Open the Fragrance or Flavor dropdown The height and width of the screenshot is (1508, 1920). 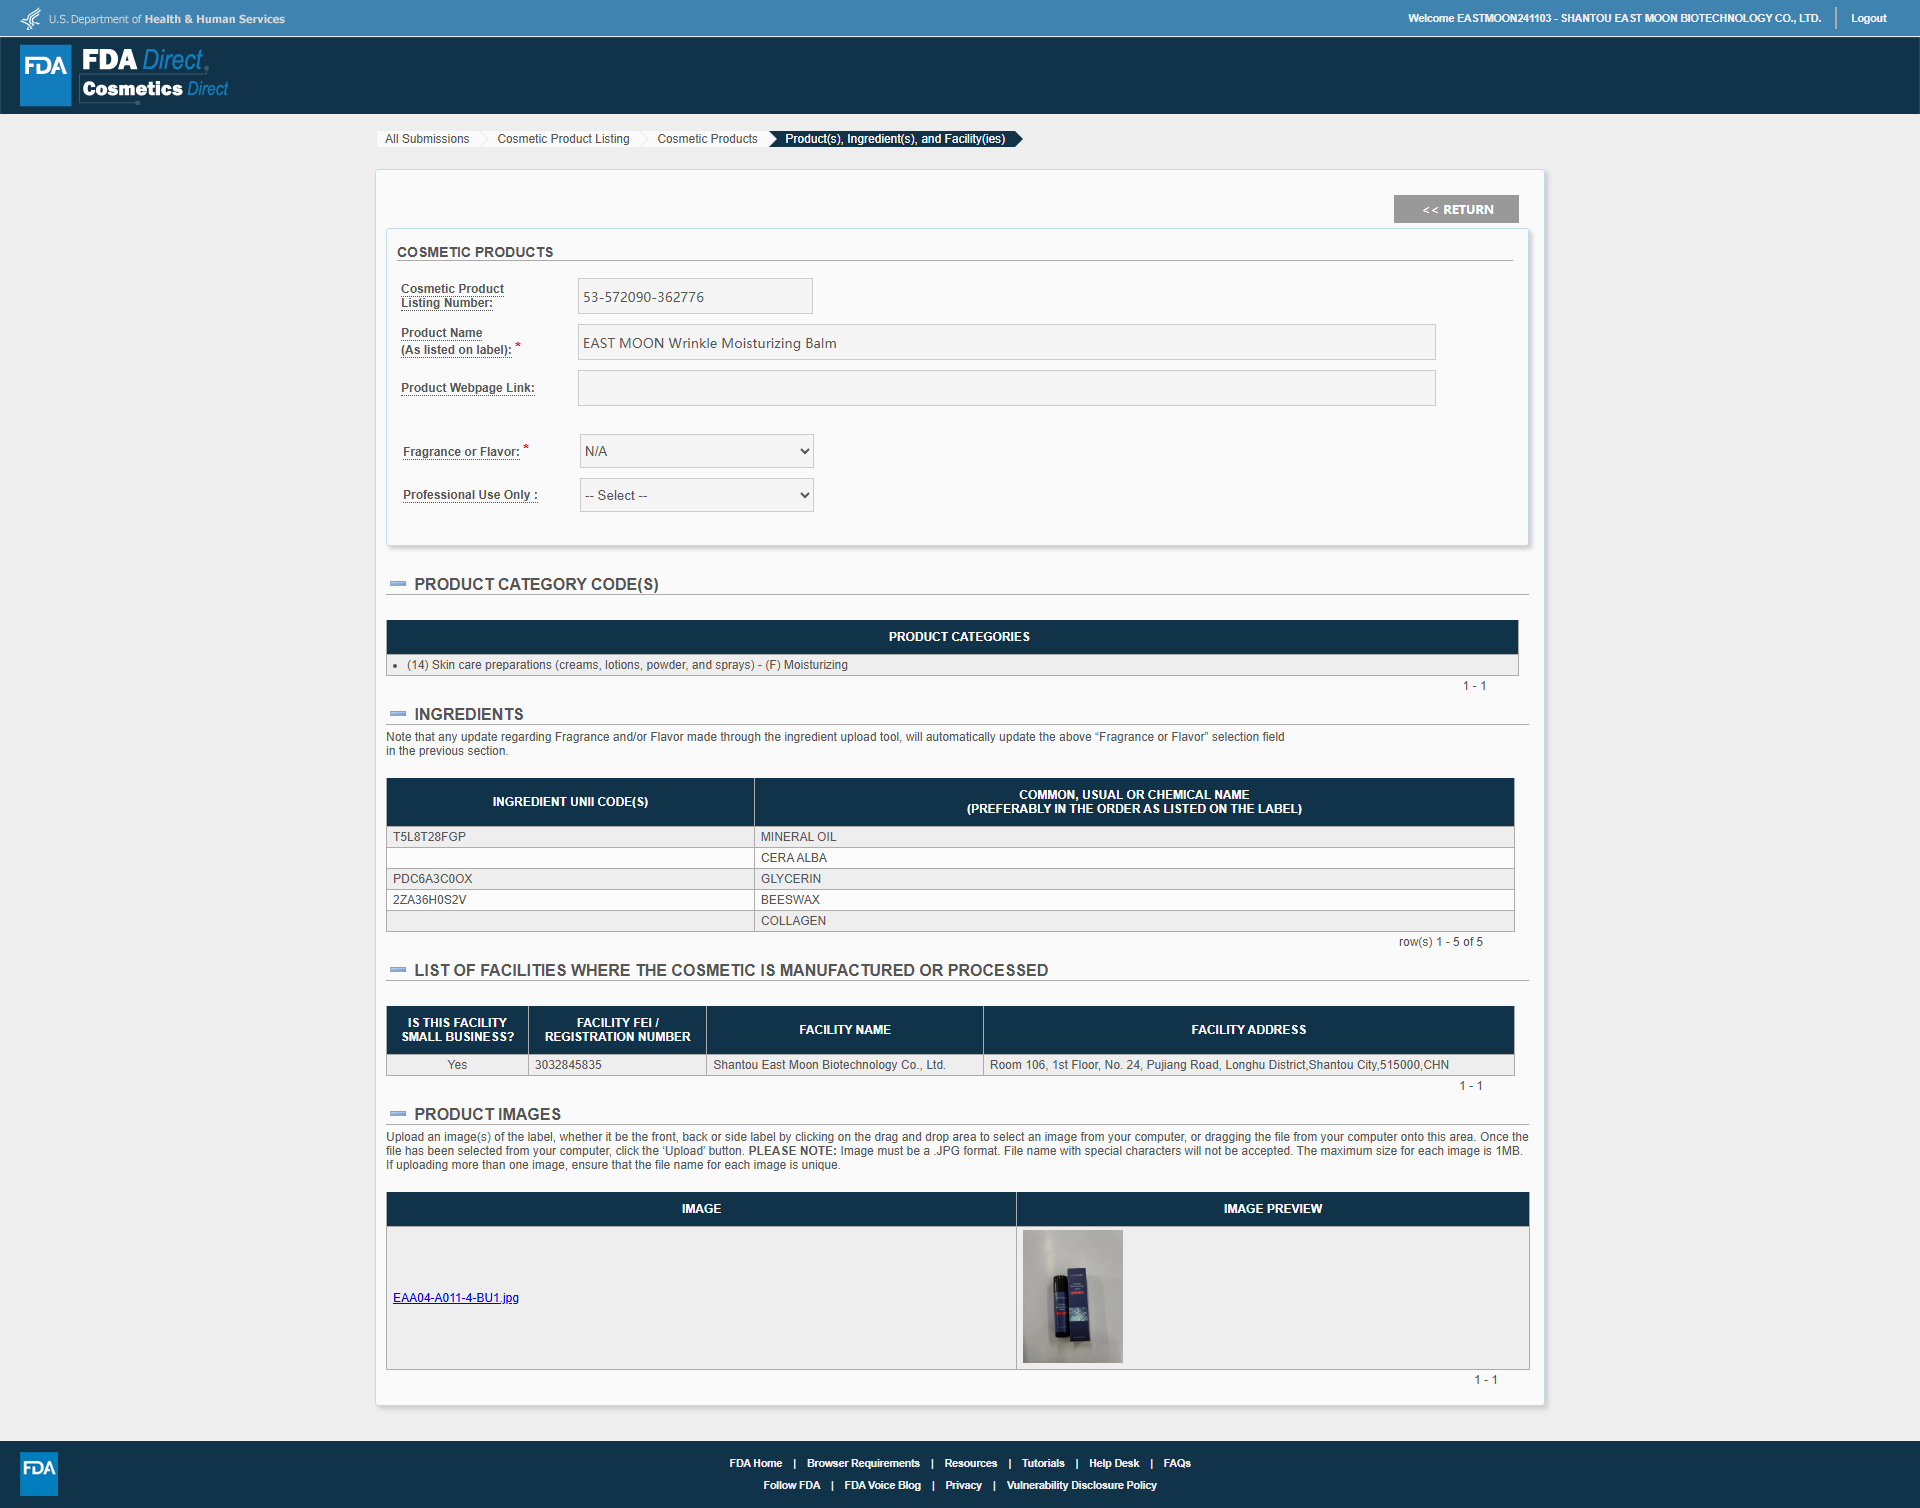coord(696,451)
